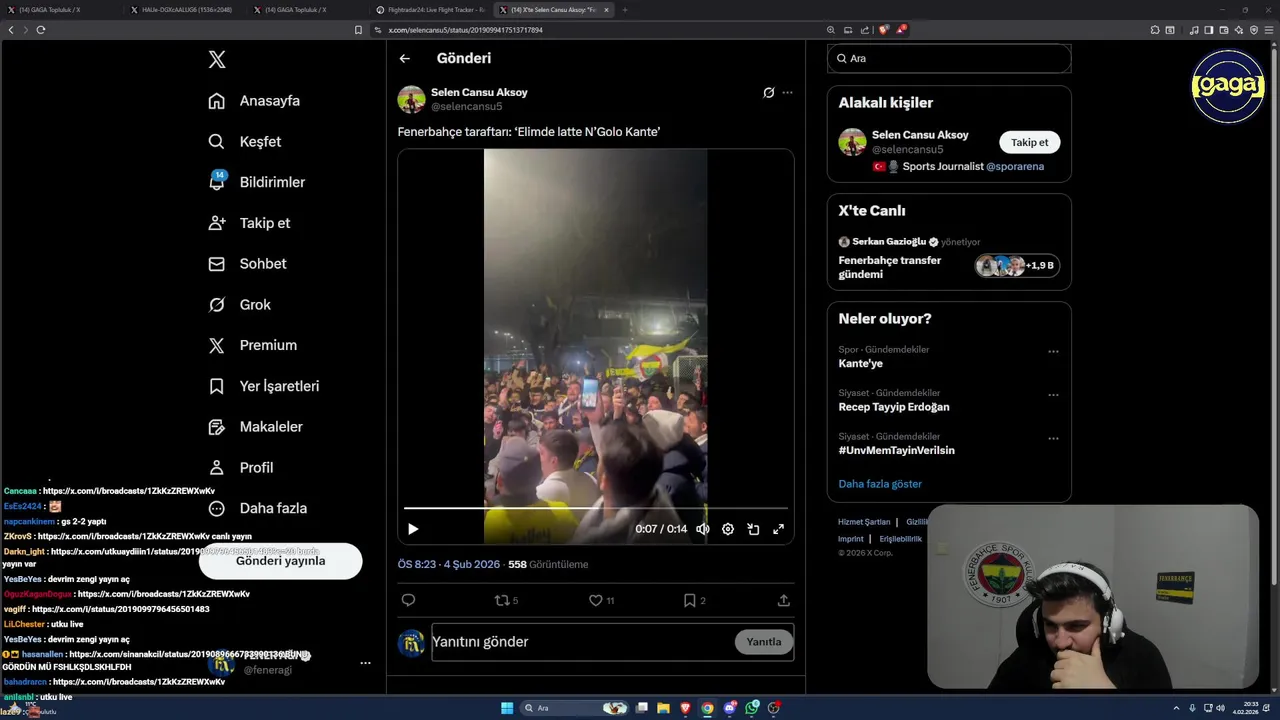Enter video fullscreen
The image size is (1280, 720).
click(x=778, y=529)
